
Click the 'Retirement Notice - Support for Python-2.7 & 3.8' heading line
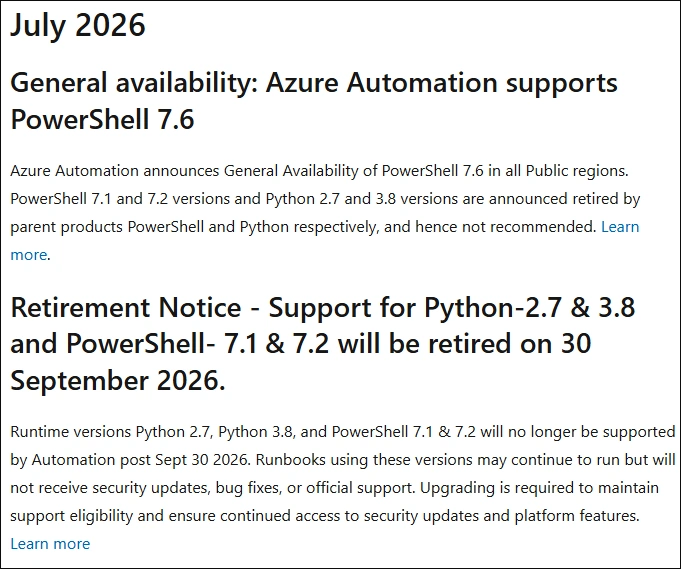(x=323, y=308)
